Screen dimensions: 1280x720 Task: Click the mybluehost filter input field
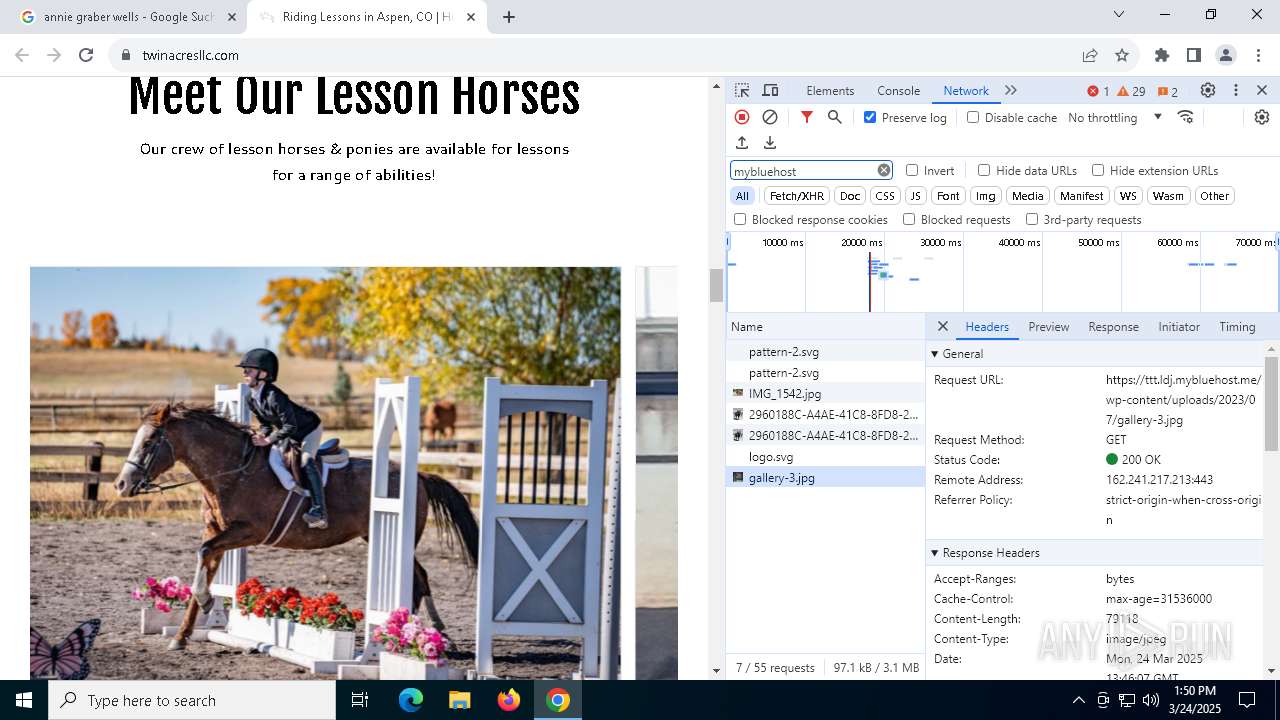(811, 170)
